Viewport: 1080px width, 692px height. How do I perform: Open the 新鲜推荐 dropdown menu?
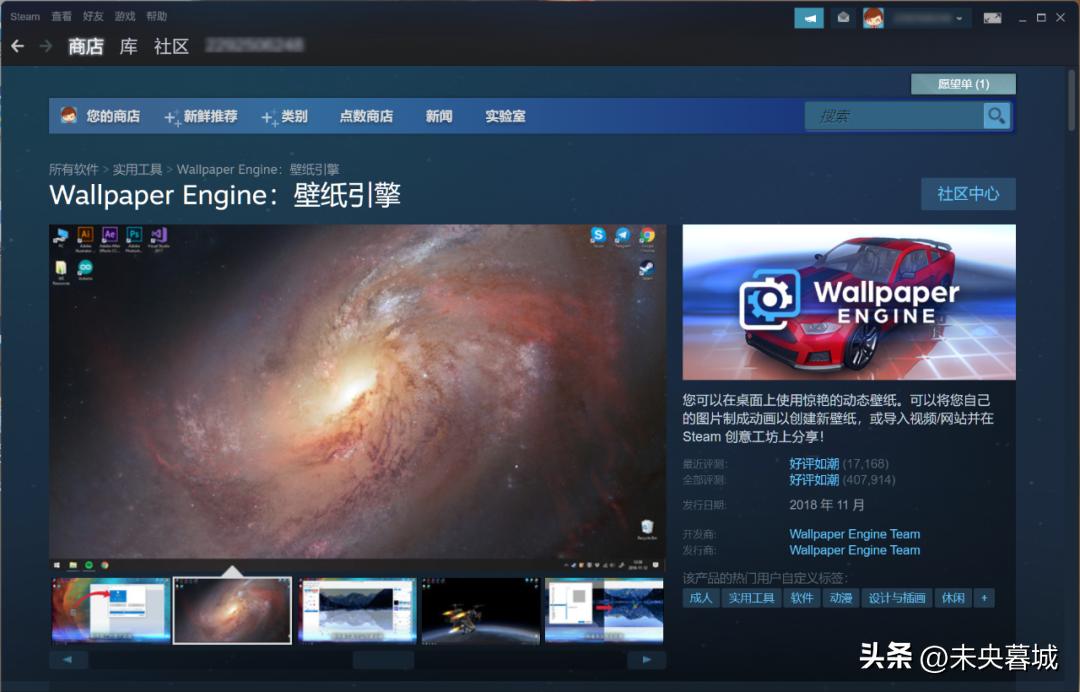tap(201, 116)
